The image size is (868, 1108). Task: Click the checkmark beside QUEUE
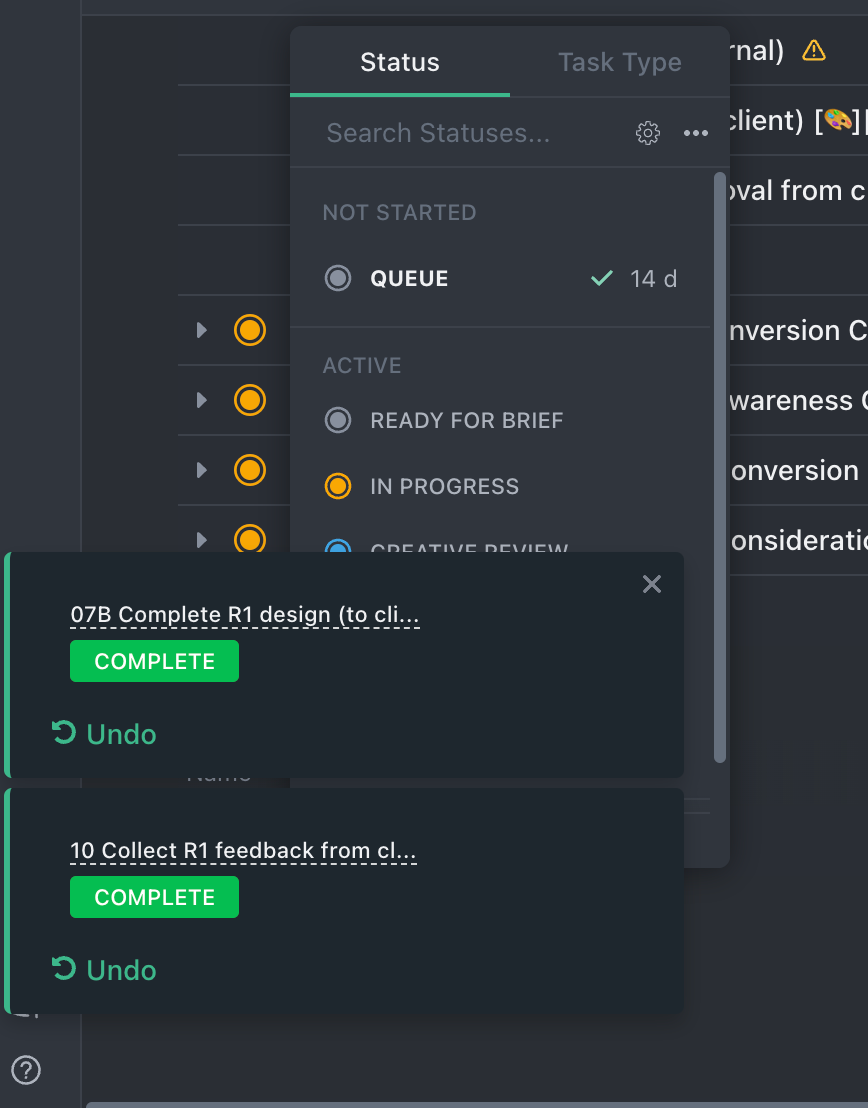[x=602, y=278]
